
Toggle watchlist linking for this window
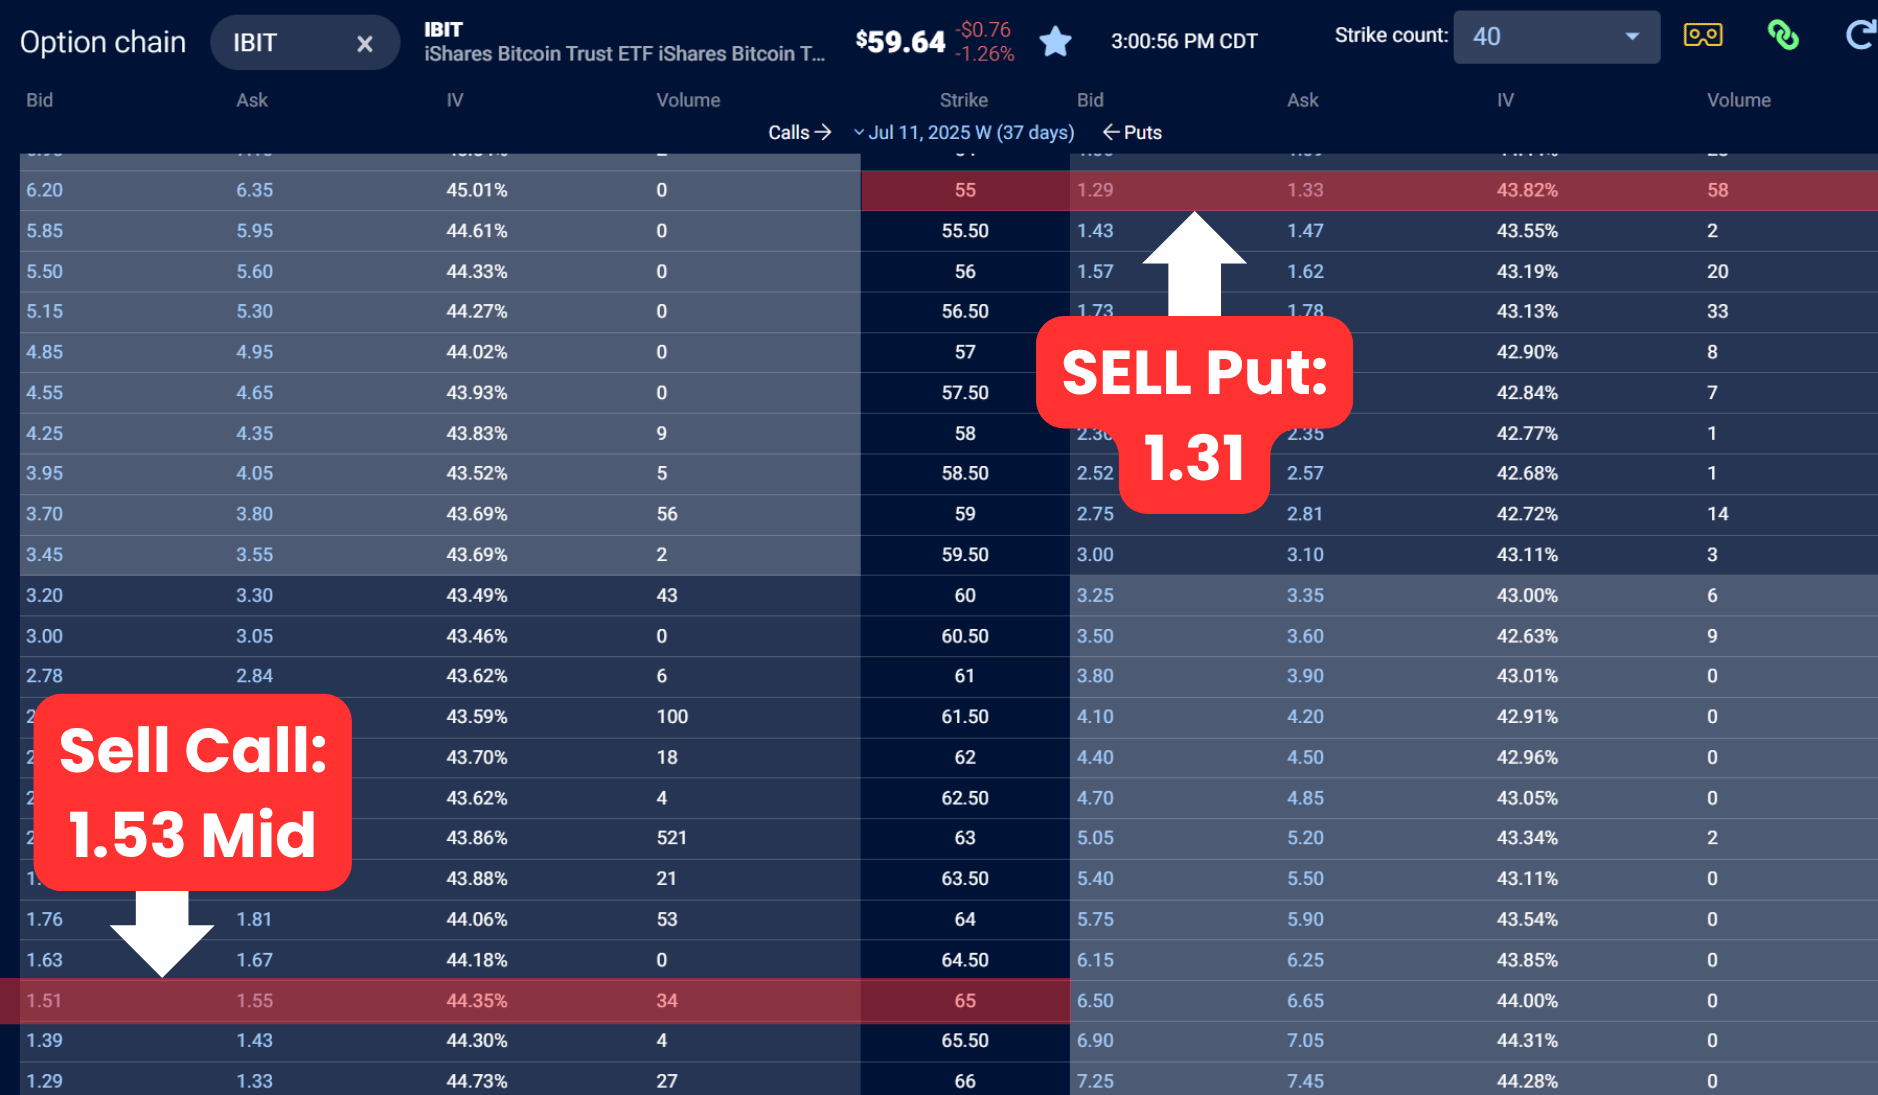pos(1782,35)
